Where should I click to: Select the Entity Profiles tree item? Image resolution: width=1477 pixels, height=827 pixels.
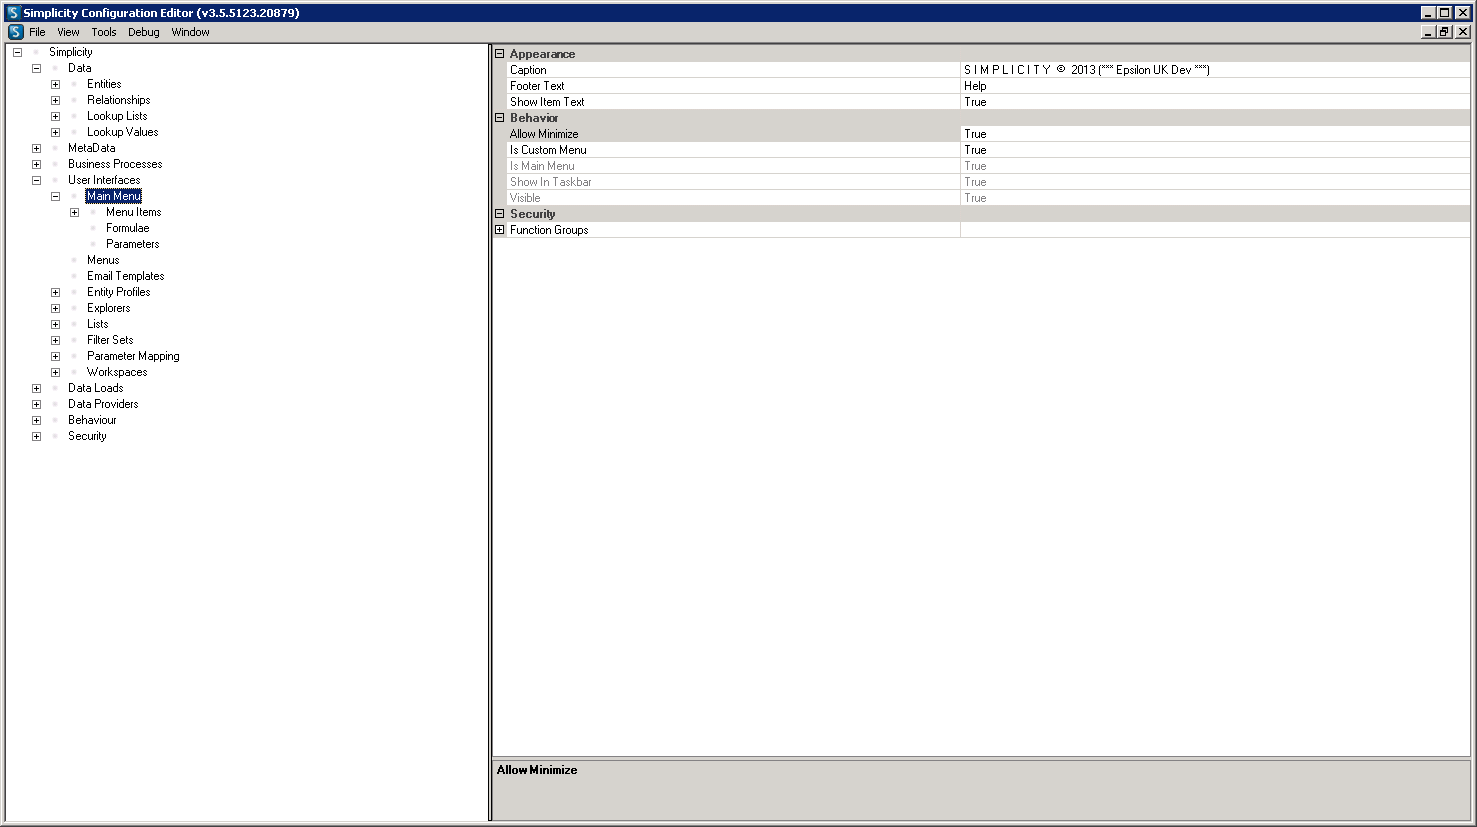click(x=118, y=292)
